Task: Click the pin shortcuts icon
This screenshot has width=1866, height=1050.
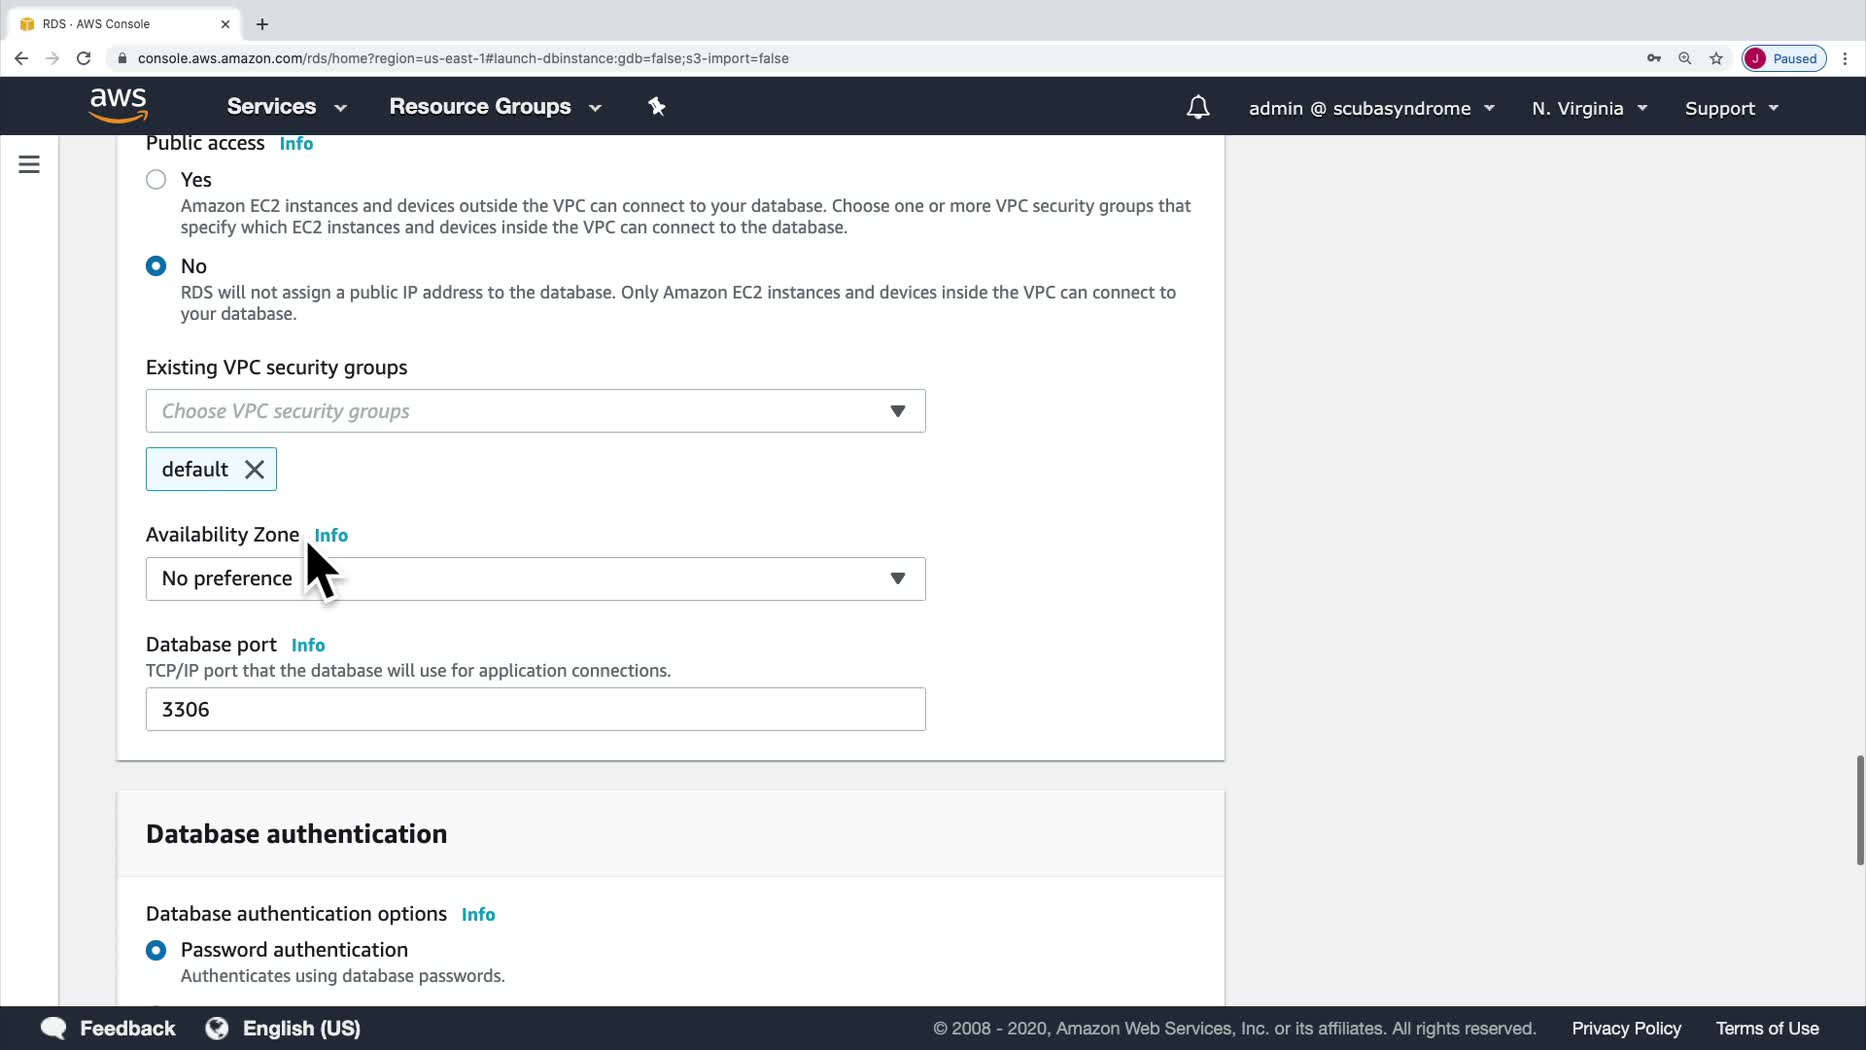Action: (x=657, y=106)
